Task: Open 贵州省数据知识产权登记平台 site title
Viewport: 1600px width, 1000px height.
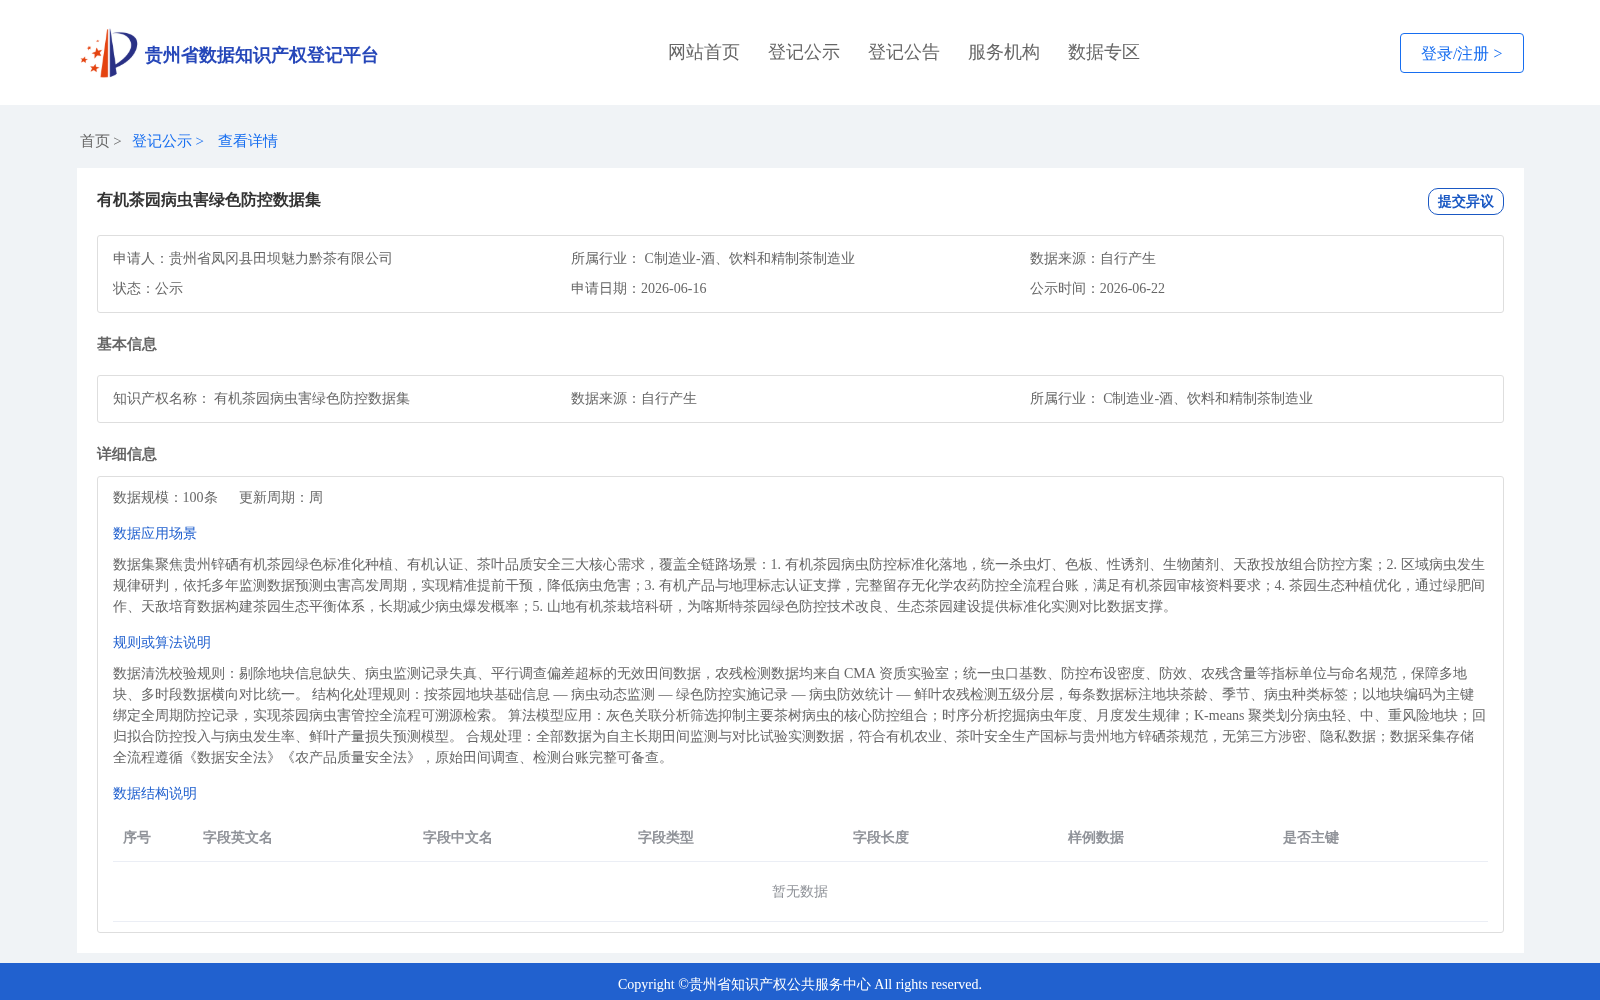Action: pos(261,55)
